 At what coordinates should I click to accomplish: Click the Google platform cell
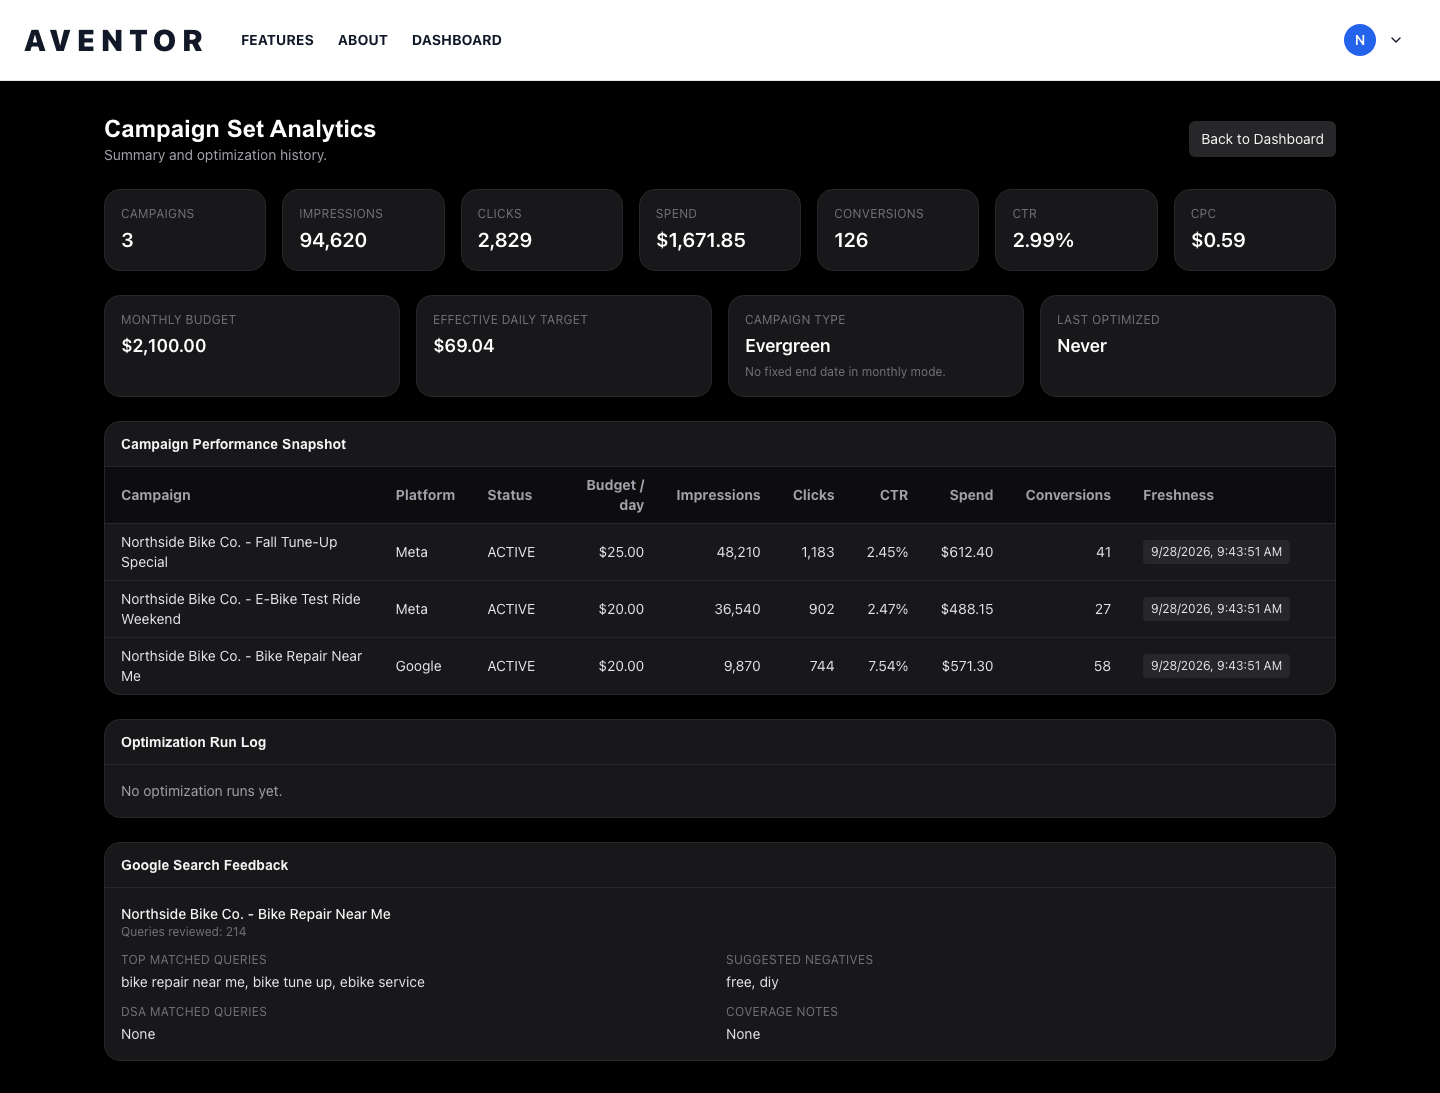point(418,666)
